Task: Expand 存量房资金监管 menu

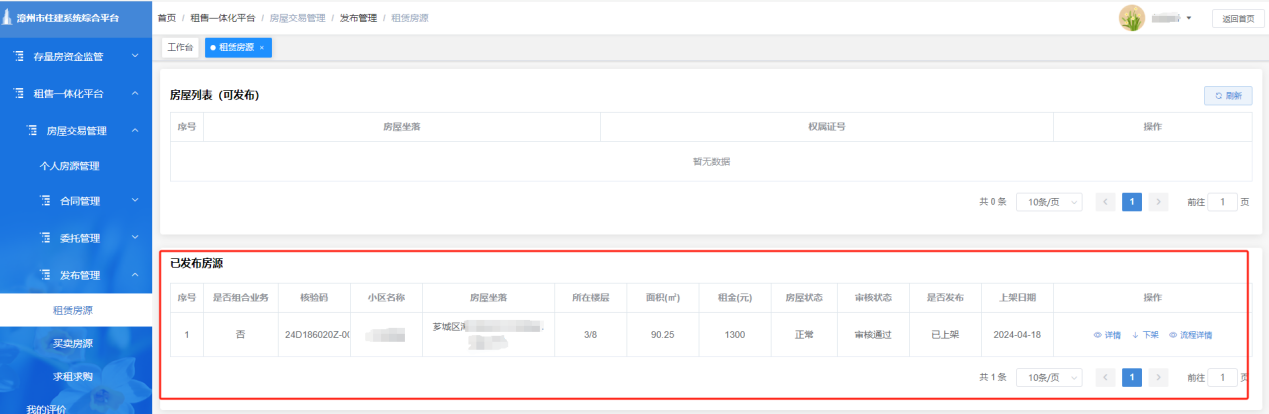Action: pyautogui.click(x=76, y=57)
